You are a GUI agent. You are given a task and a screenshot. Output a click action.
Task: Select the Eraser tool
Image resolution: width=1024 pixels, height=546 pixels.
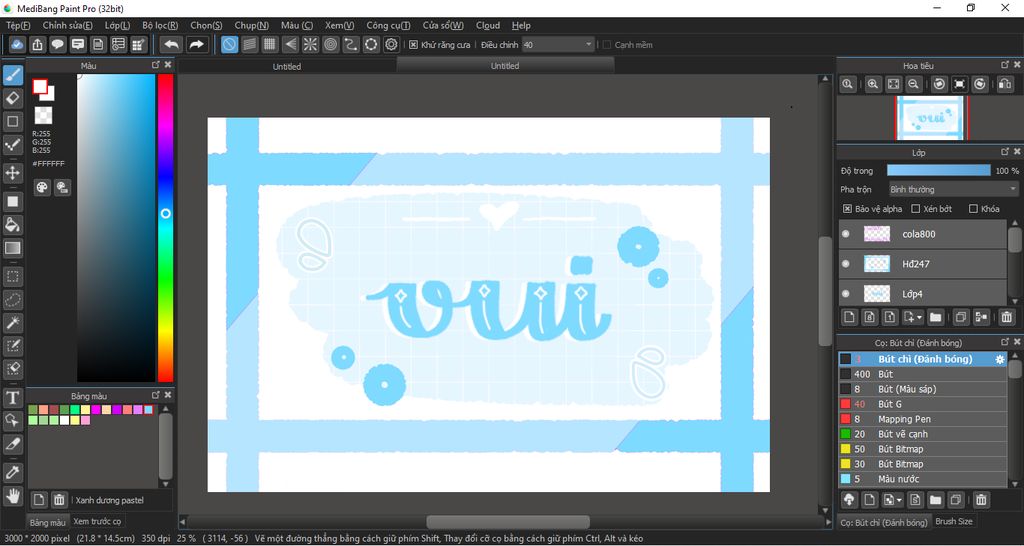13,99
